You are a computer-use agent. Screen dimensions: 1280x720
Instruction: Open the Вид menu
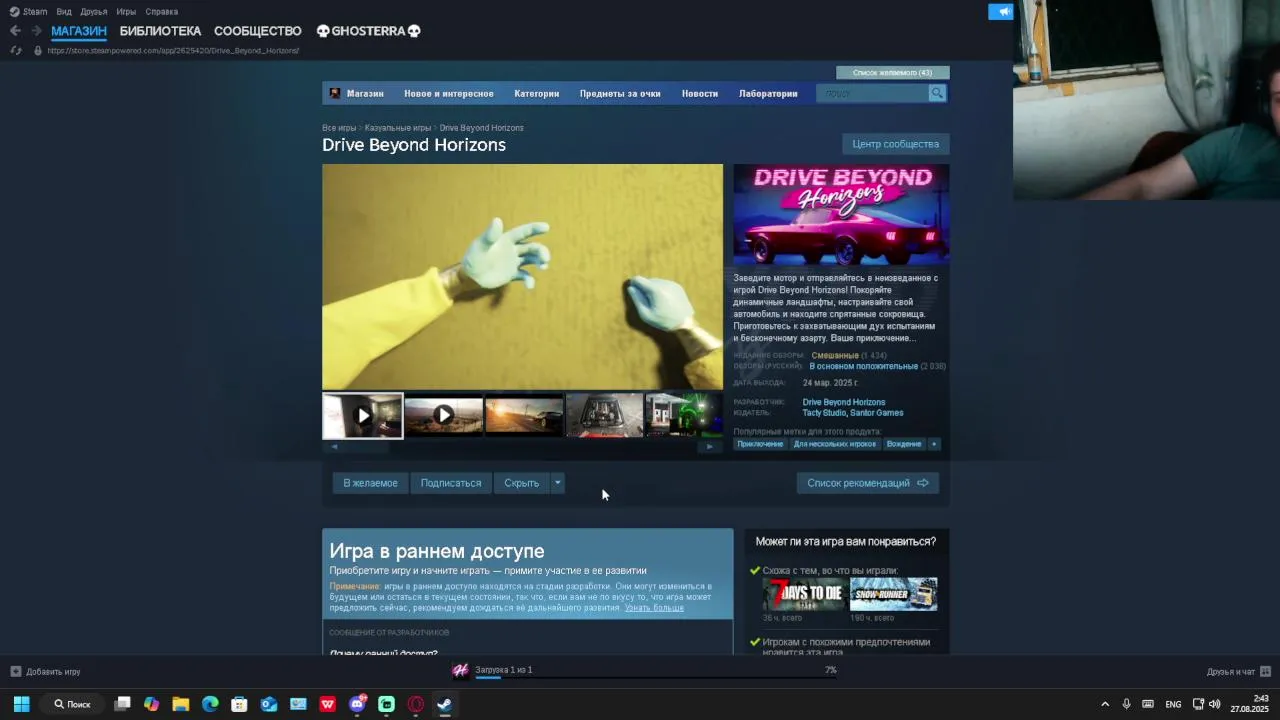point(64,12)
